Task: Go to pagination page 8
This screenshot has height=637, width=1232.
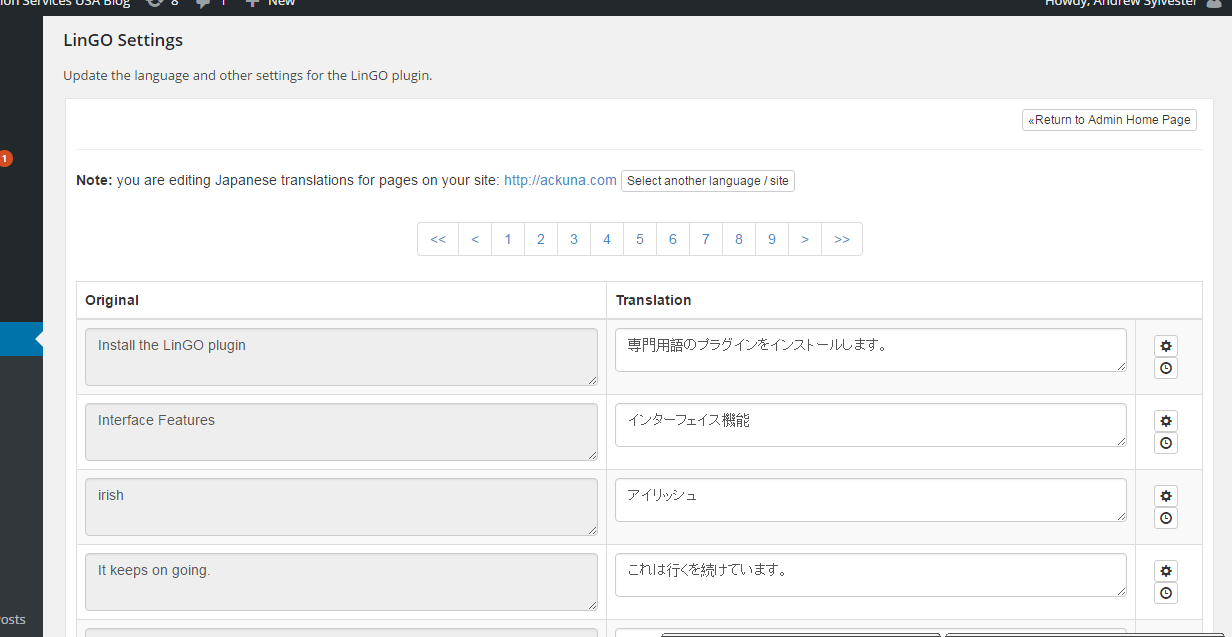Action: coord(739,239)
